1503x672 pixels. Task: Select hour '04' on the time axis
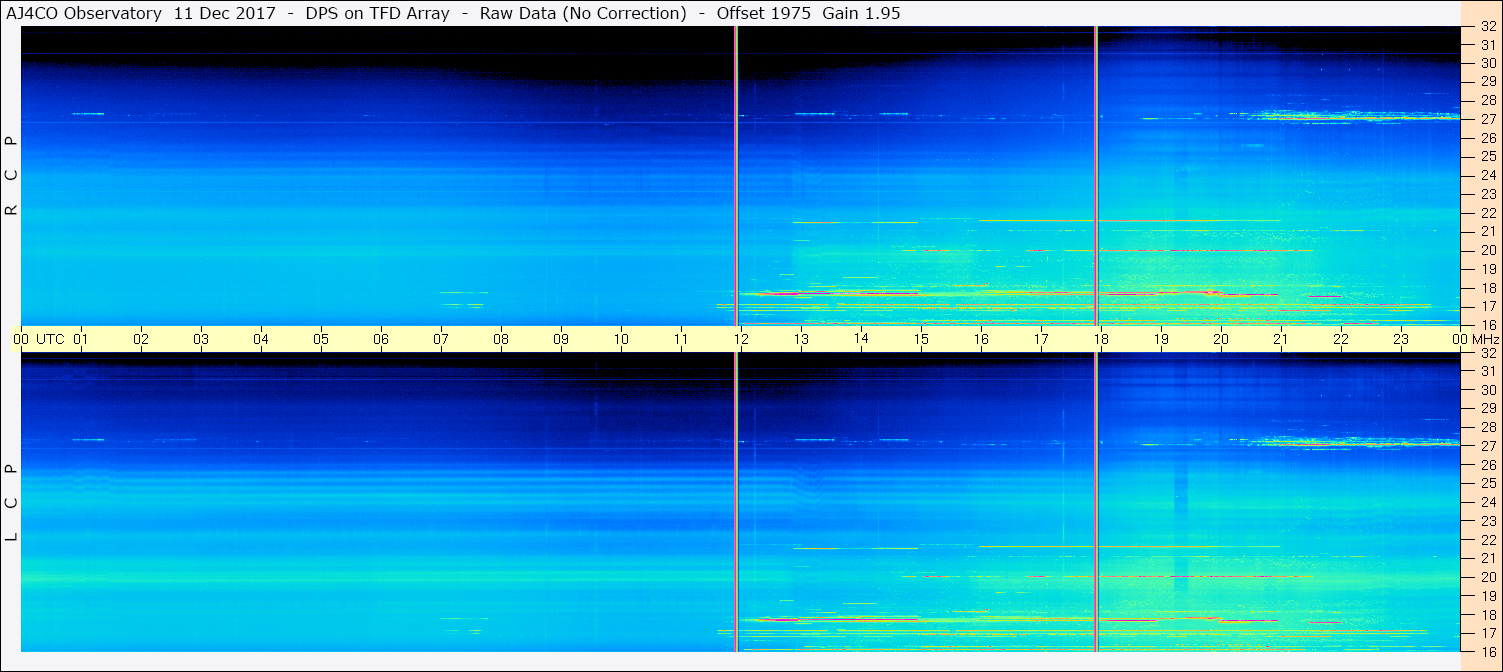261,339
